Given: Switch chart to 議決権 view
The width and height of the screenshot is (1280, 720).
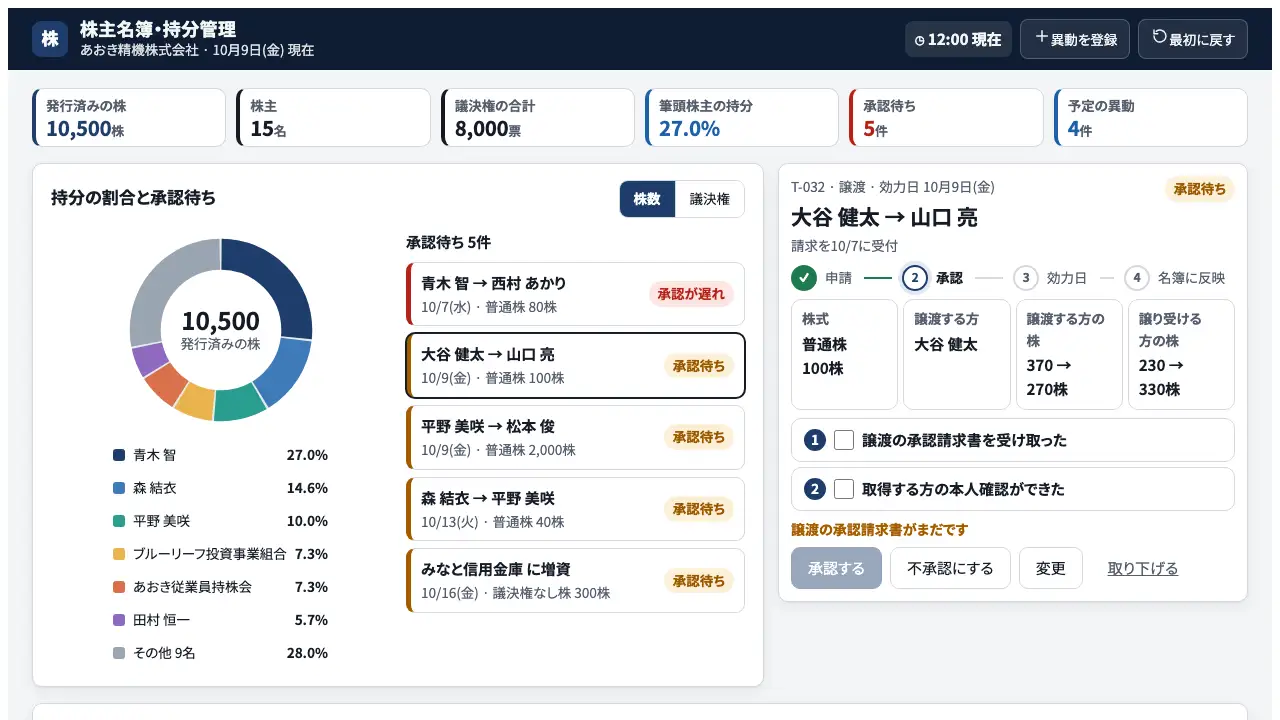Looking at the screenshot, I should click(x=710, y=199).
